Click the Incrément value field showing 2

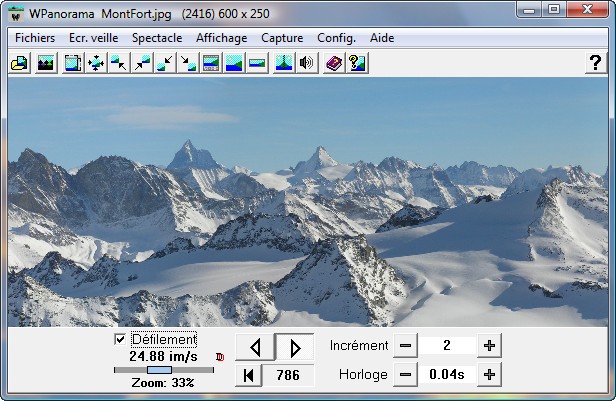447,346
